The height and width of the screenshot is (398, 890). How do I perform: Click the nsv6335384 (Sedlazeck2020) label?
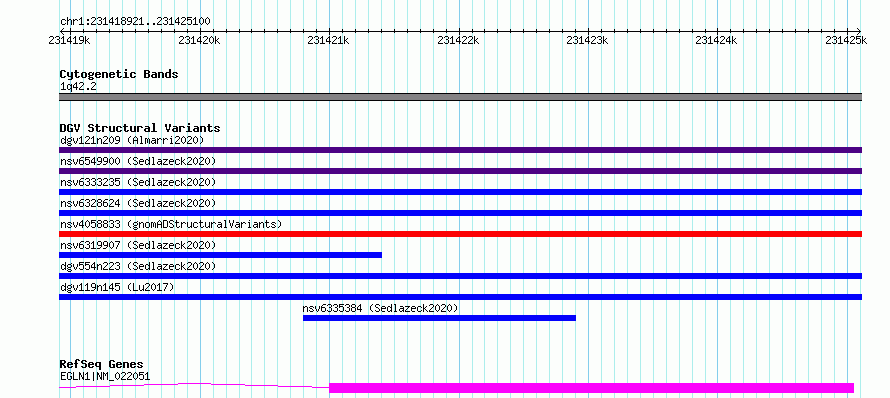(380, 308)
